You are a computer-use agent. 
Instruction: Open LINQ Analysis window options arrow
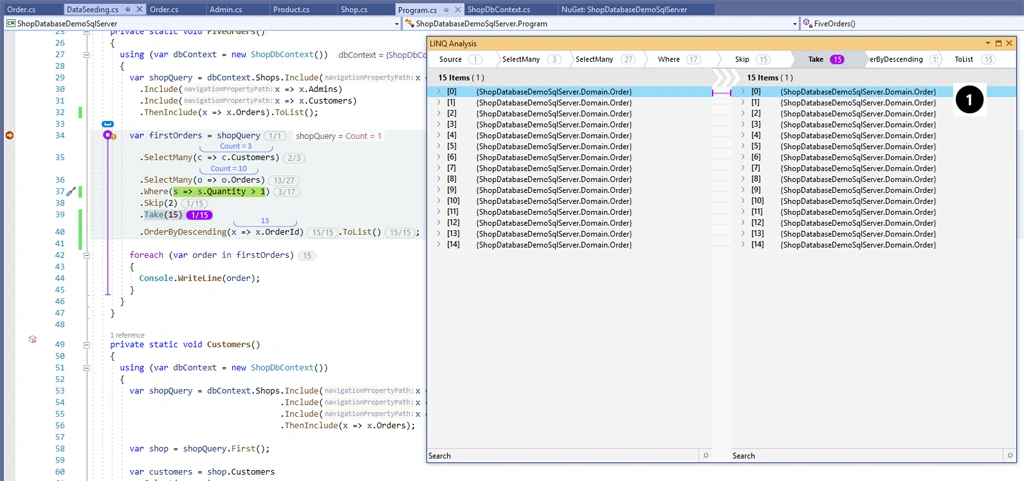(x=989, y=43)
